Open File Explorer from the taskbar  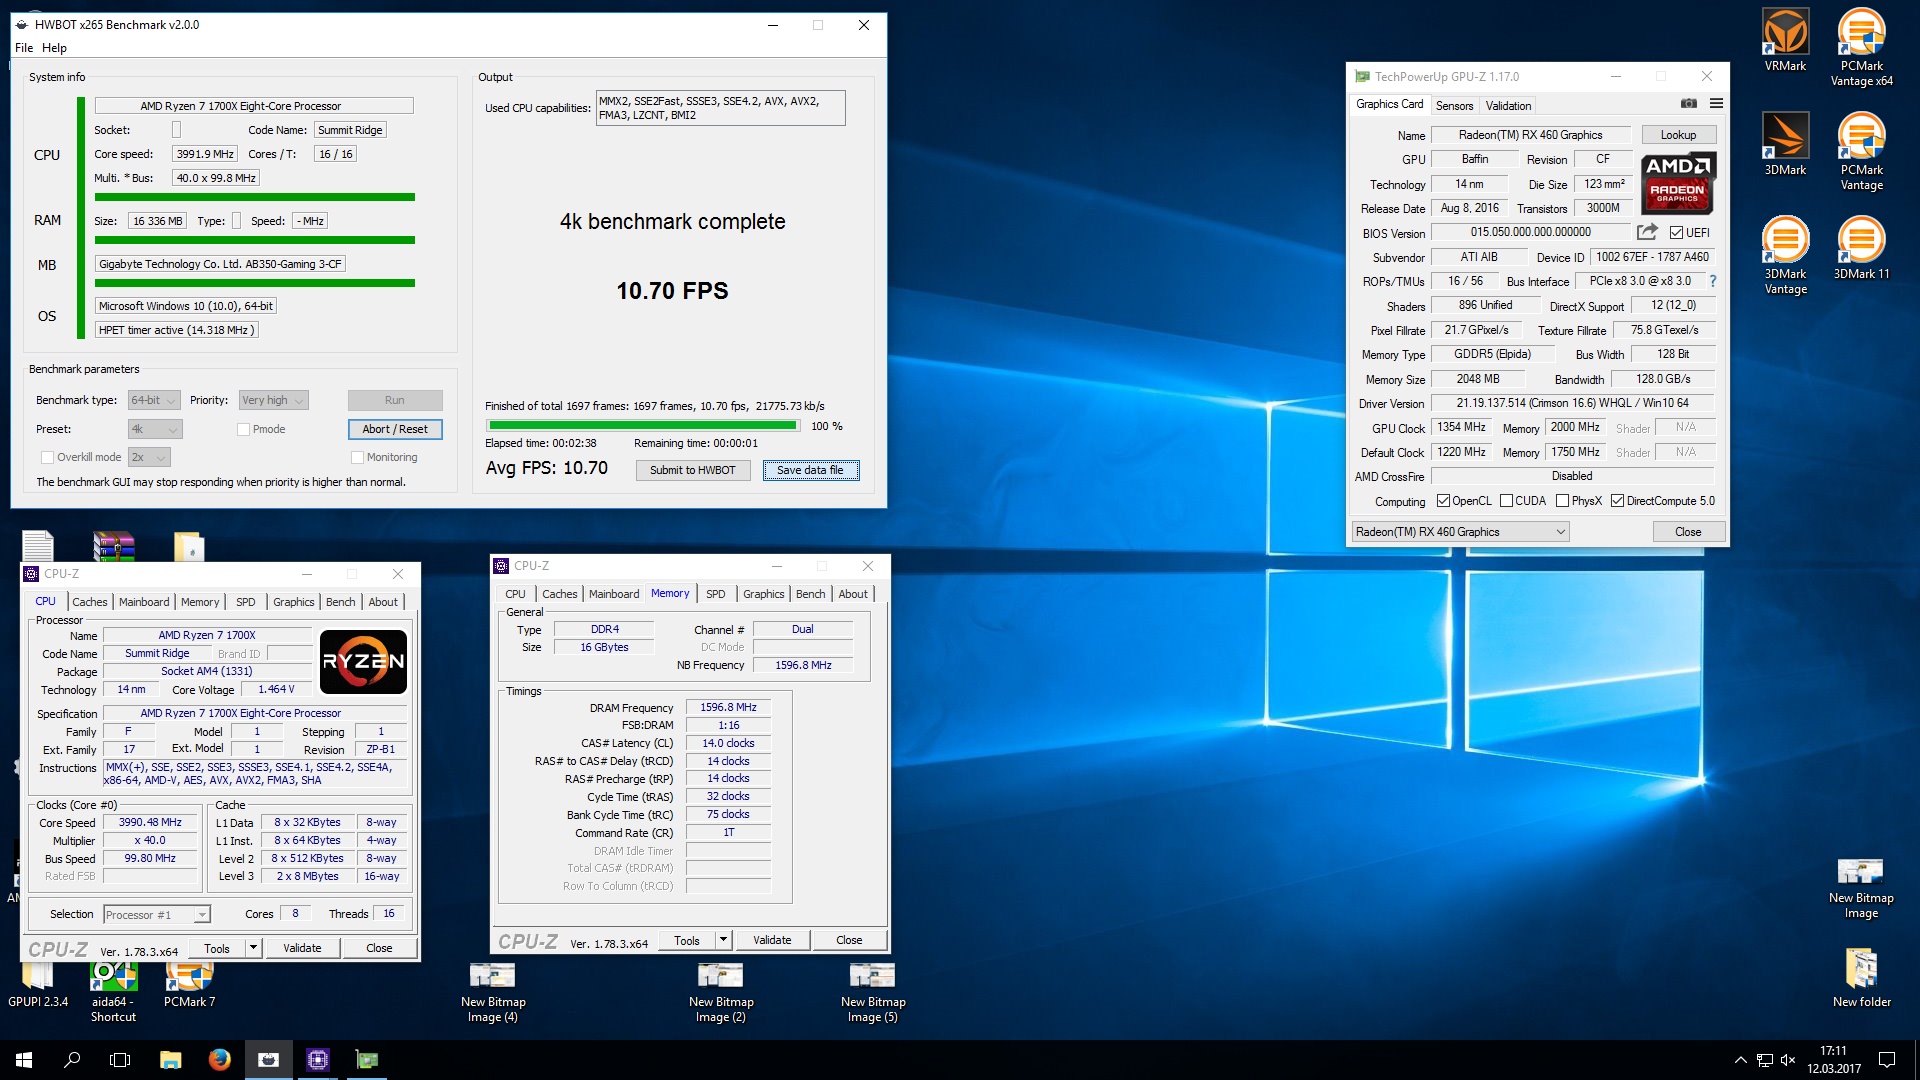pyautogui.click(x=170, y=1060)
